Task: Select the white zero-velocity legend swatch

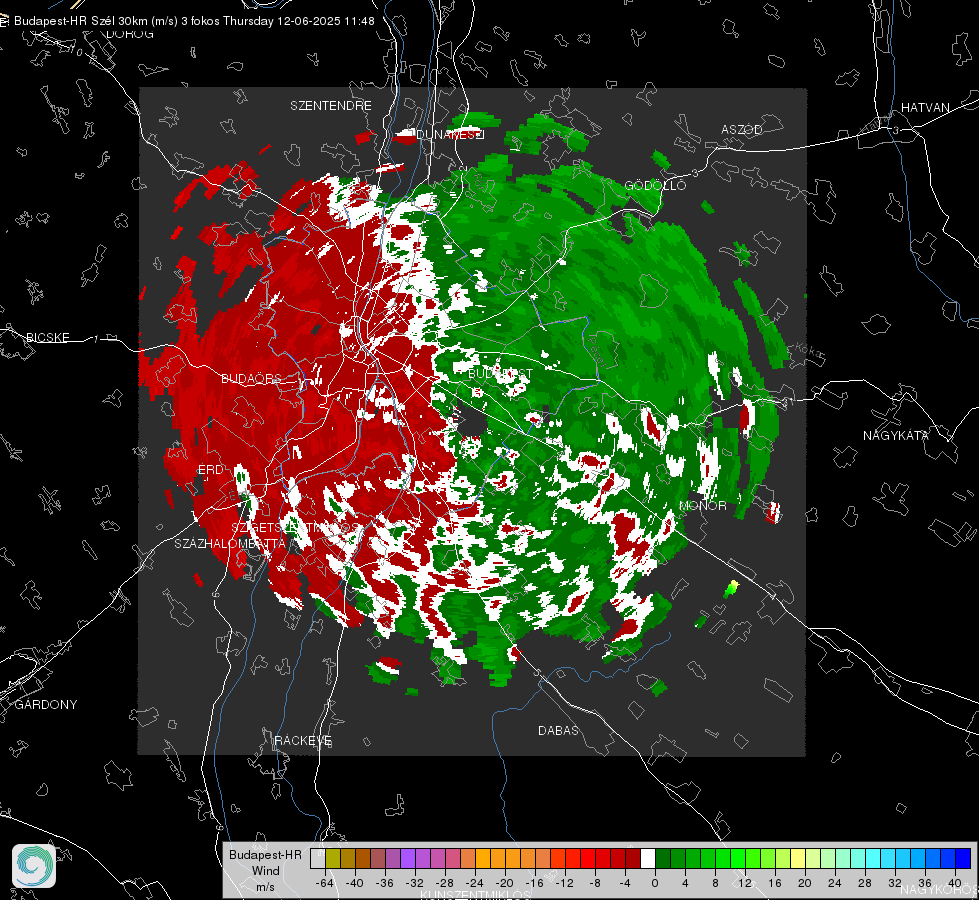Action: pos(648,859)
